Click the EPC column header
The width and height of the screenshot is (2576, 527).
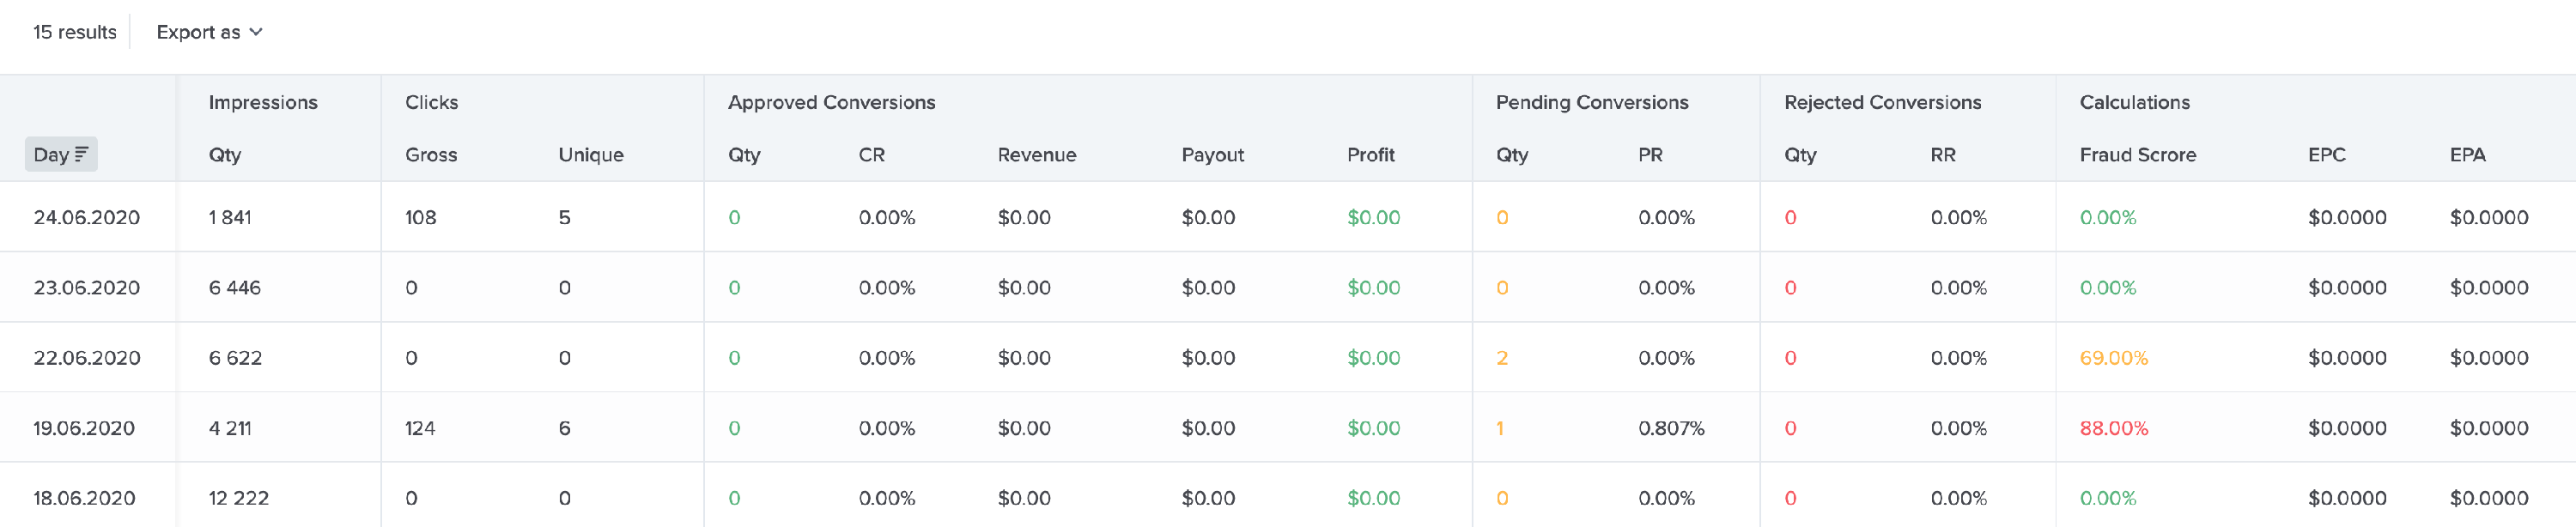pos(2326,155)
